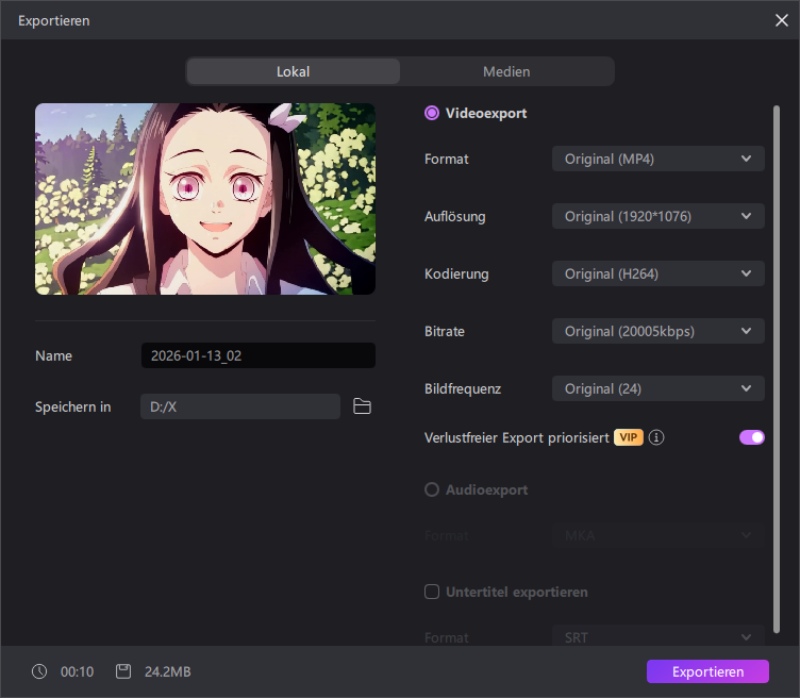Open the Kodierung dropdown
Screen dimensions: 800x698
[657, 273]
